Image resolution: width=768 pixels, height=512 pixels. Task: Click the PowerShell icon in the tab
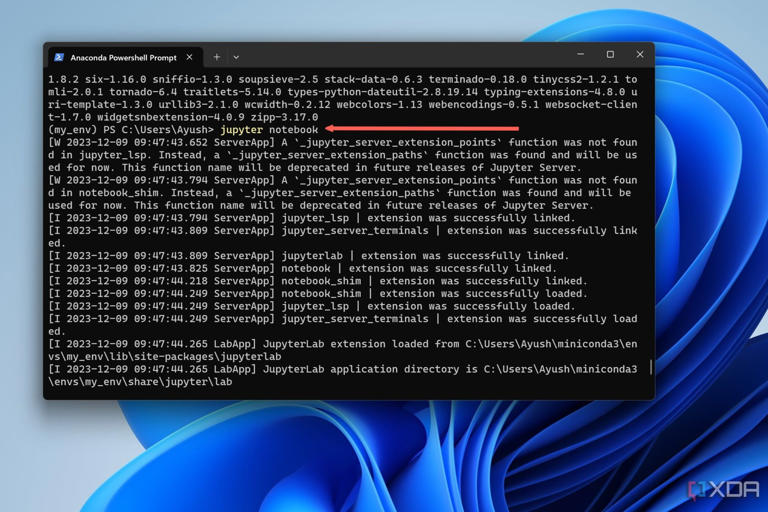(x=59, y=57)
